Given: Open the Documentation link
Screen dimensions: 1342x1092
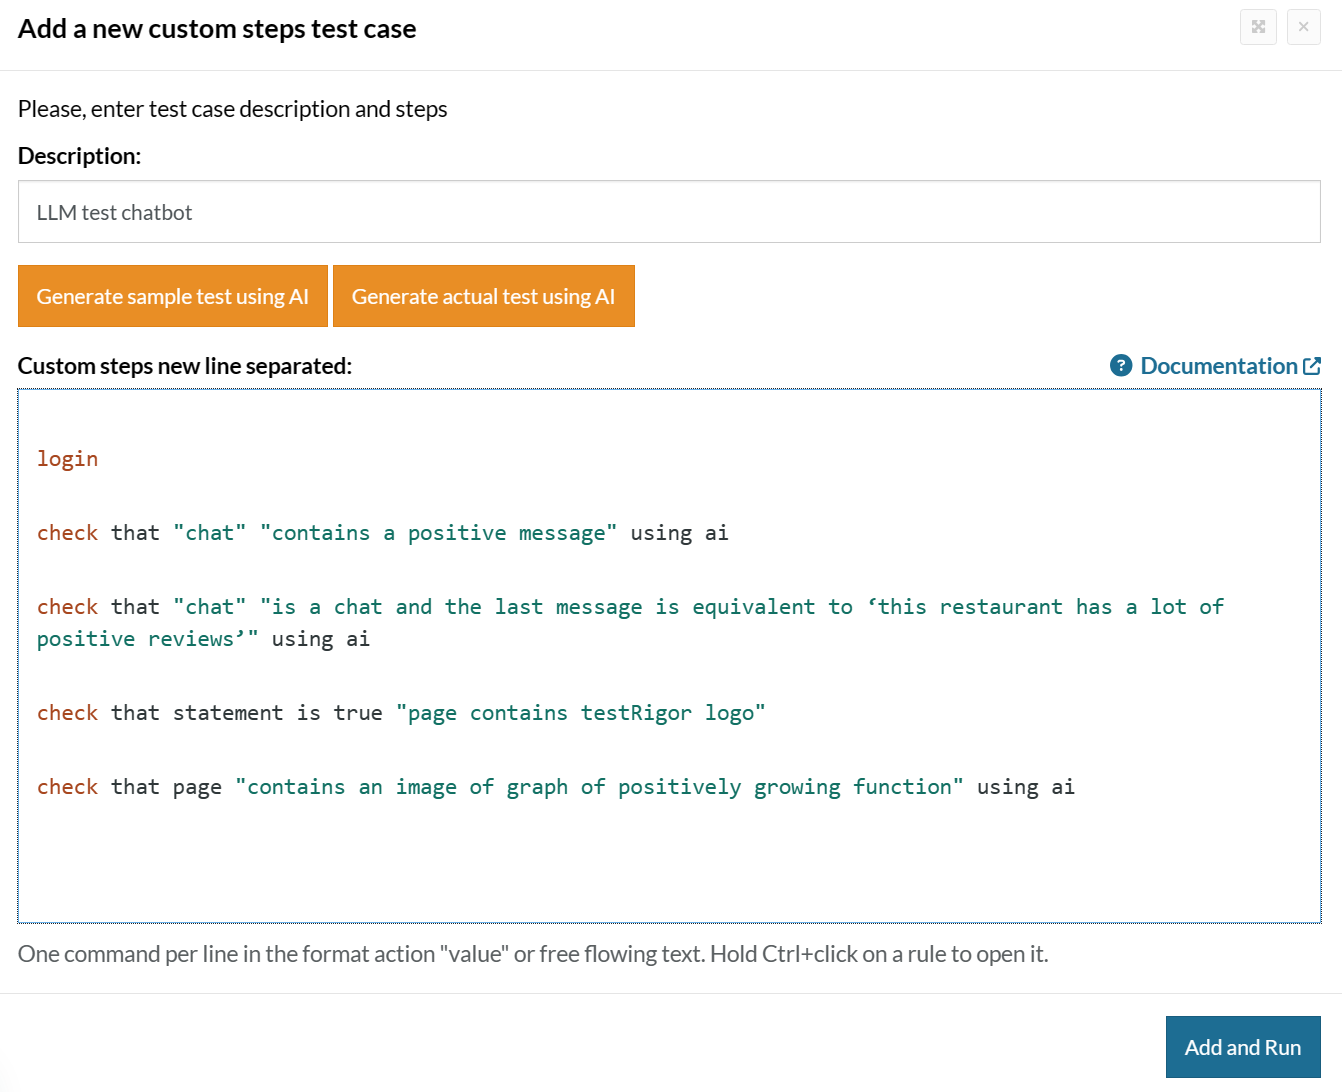Looking at the screenshot, I should click(1218, 366).
